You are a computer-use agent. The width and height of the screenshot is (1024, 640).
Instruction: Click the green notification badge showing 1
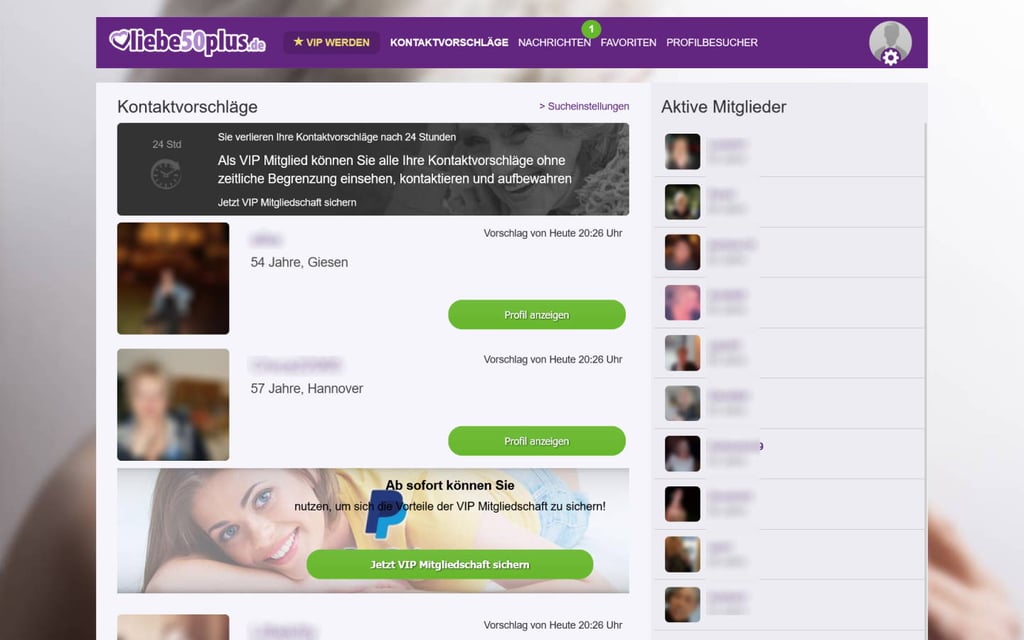(591, 29)
